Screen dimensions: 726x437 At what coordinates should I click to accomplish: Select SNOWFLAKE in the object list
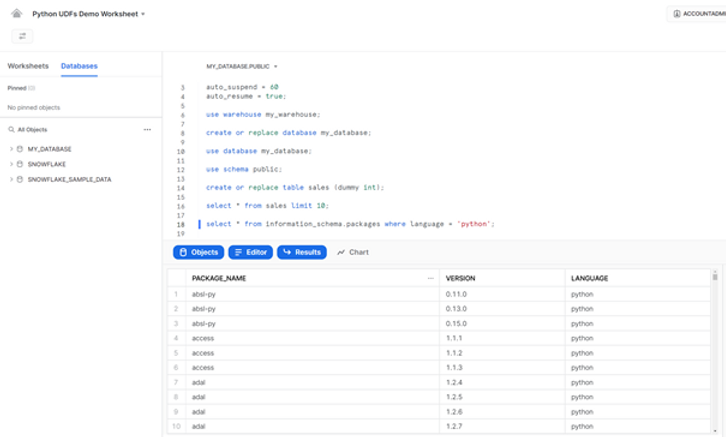47,164
